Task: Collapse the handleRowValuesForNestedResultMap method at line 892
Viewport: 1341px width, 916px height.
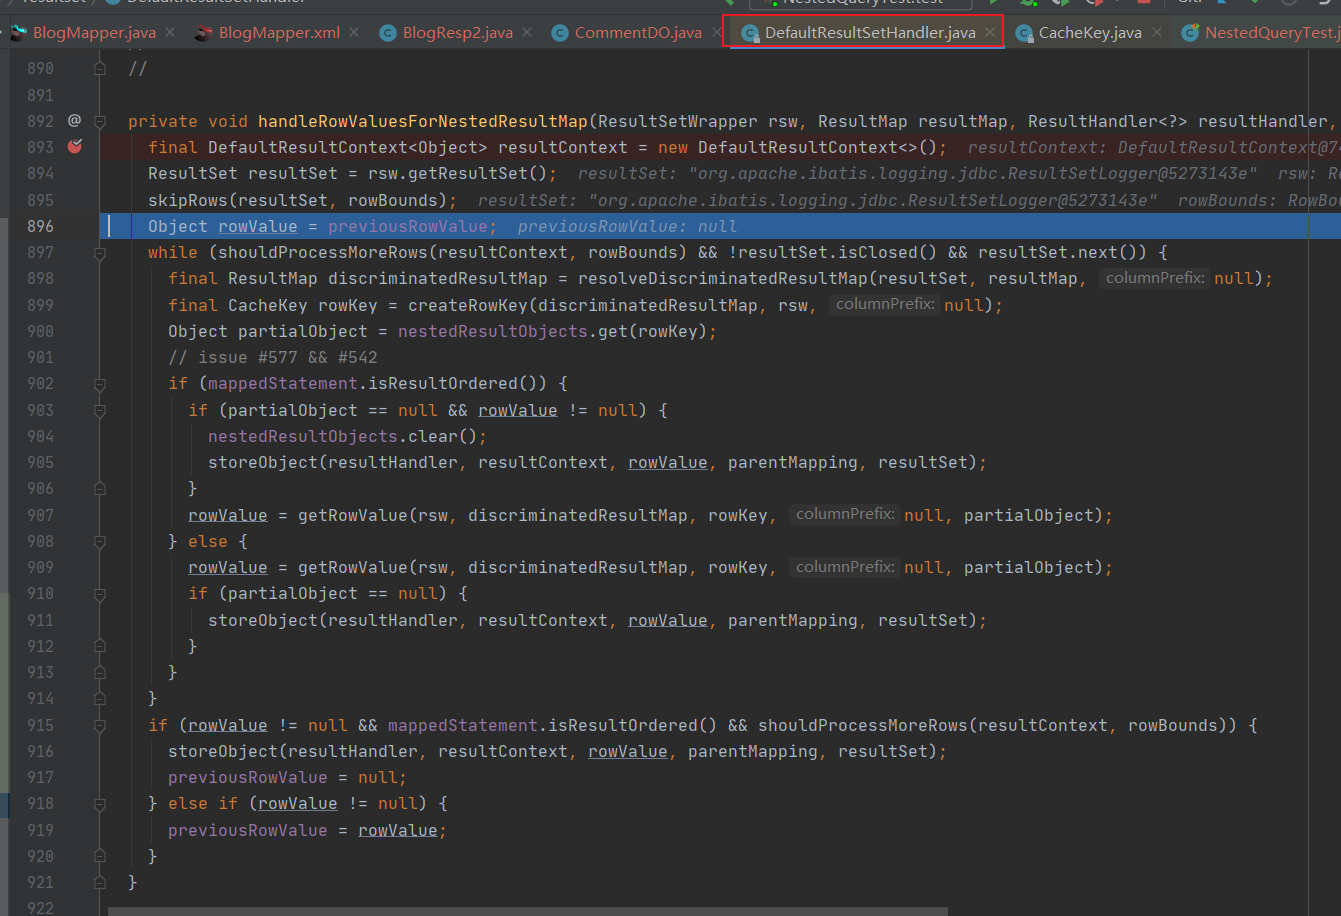Action: pos(99,121)
